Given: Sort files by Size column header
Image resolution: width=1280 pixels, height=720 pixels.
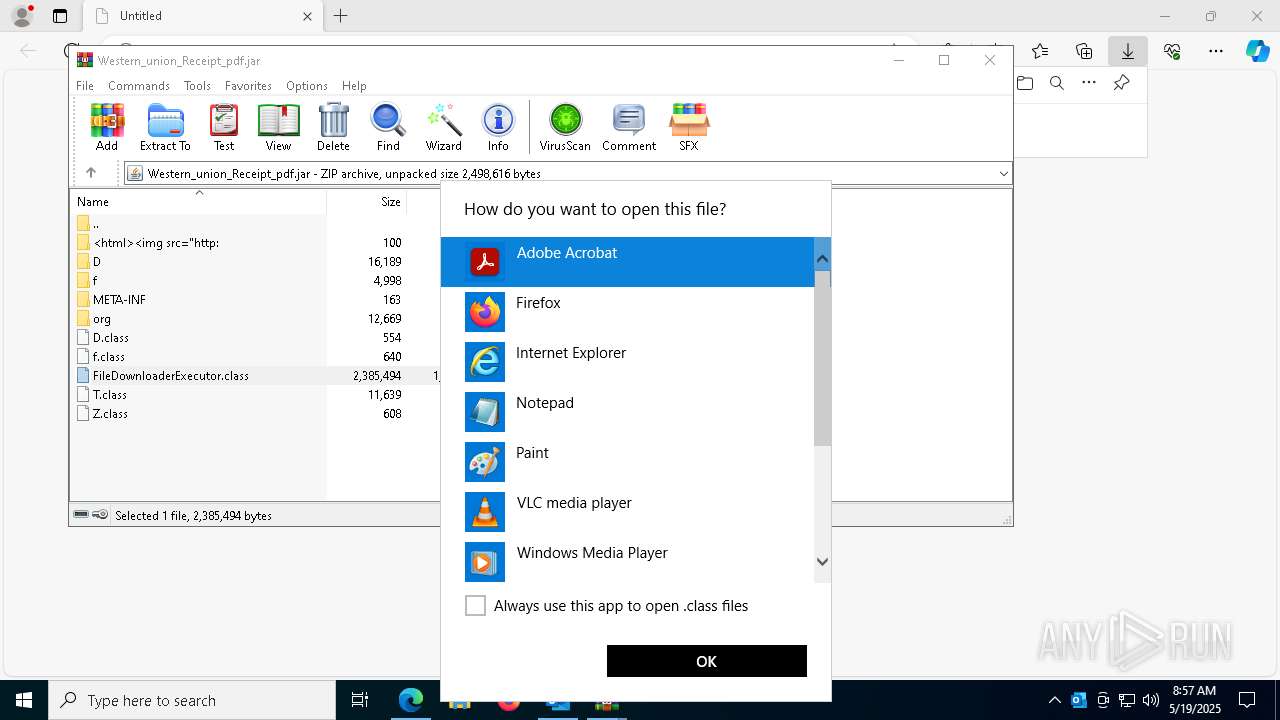Looking at the screenshot, I should pyautogui.click(x=367, y=202).
